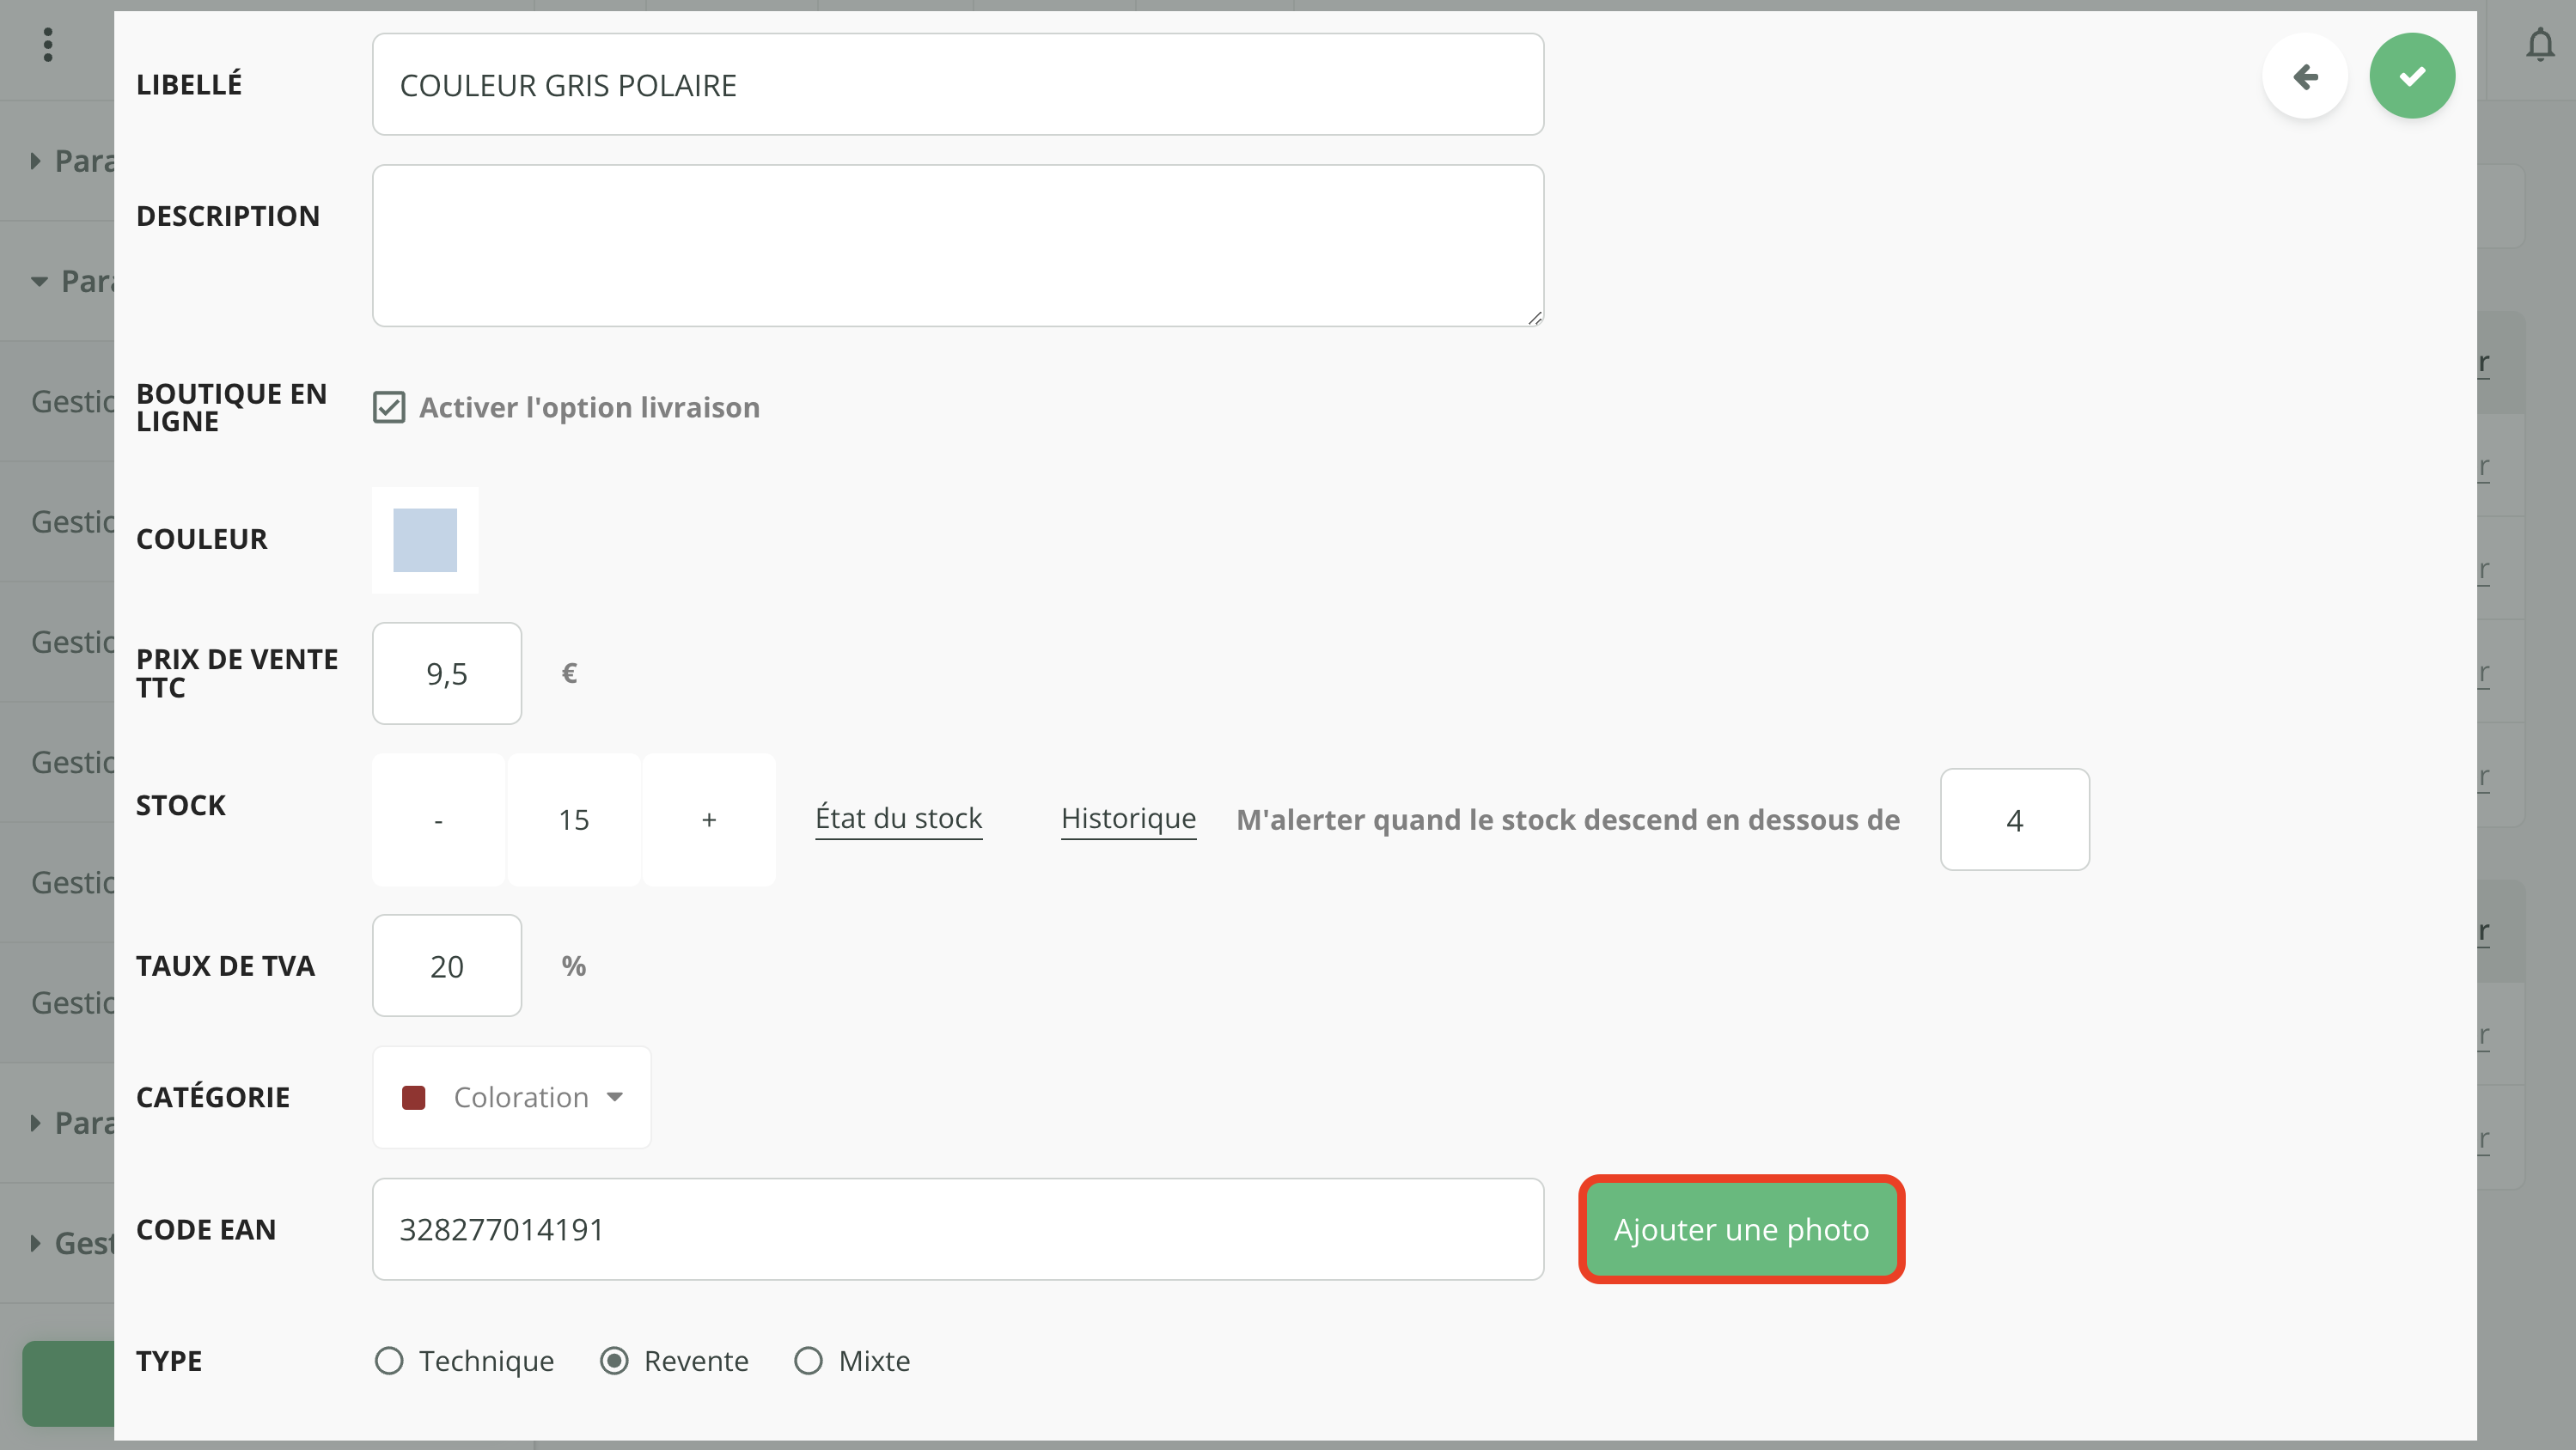This screenshot has width=2576, height=1450.
Task: Click the Prix de vente TTC field
Action: click(447, 674)
